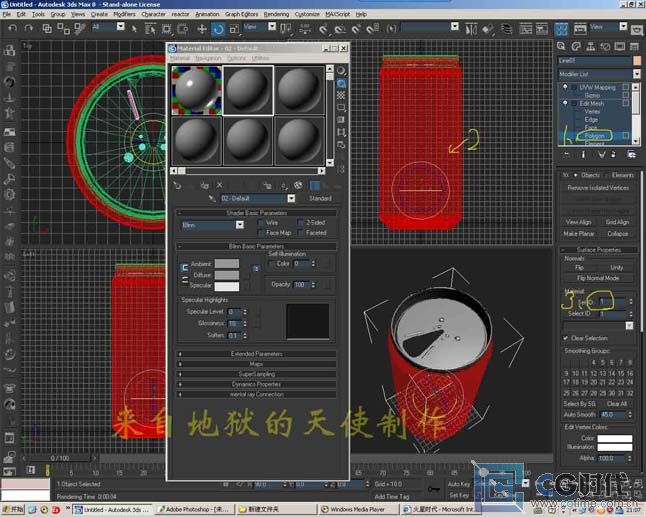Click the Diffuse color swatch
This screenshot has height=517, width=646.
(227, 275)
